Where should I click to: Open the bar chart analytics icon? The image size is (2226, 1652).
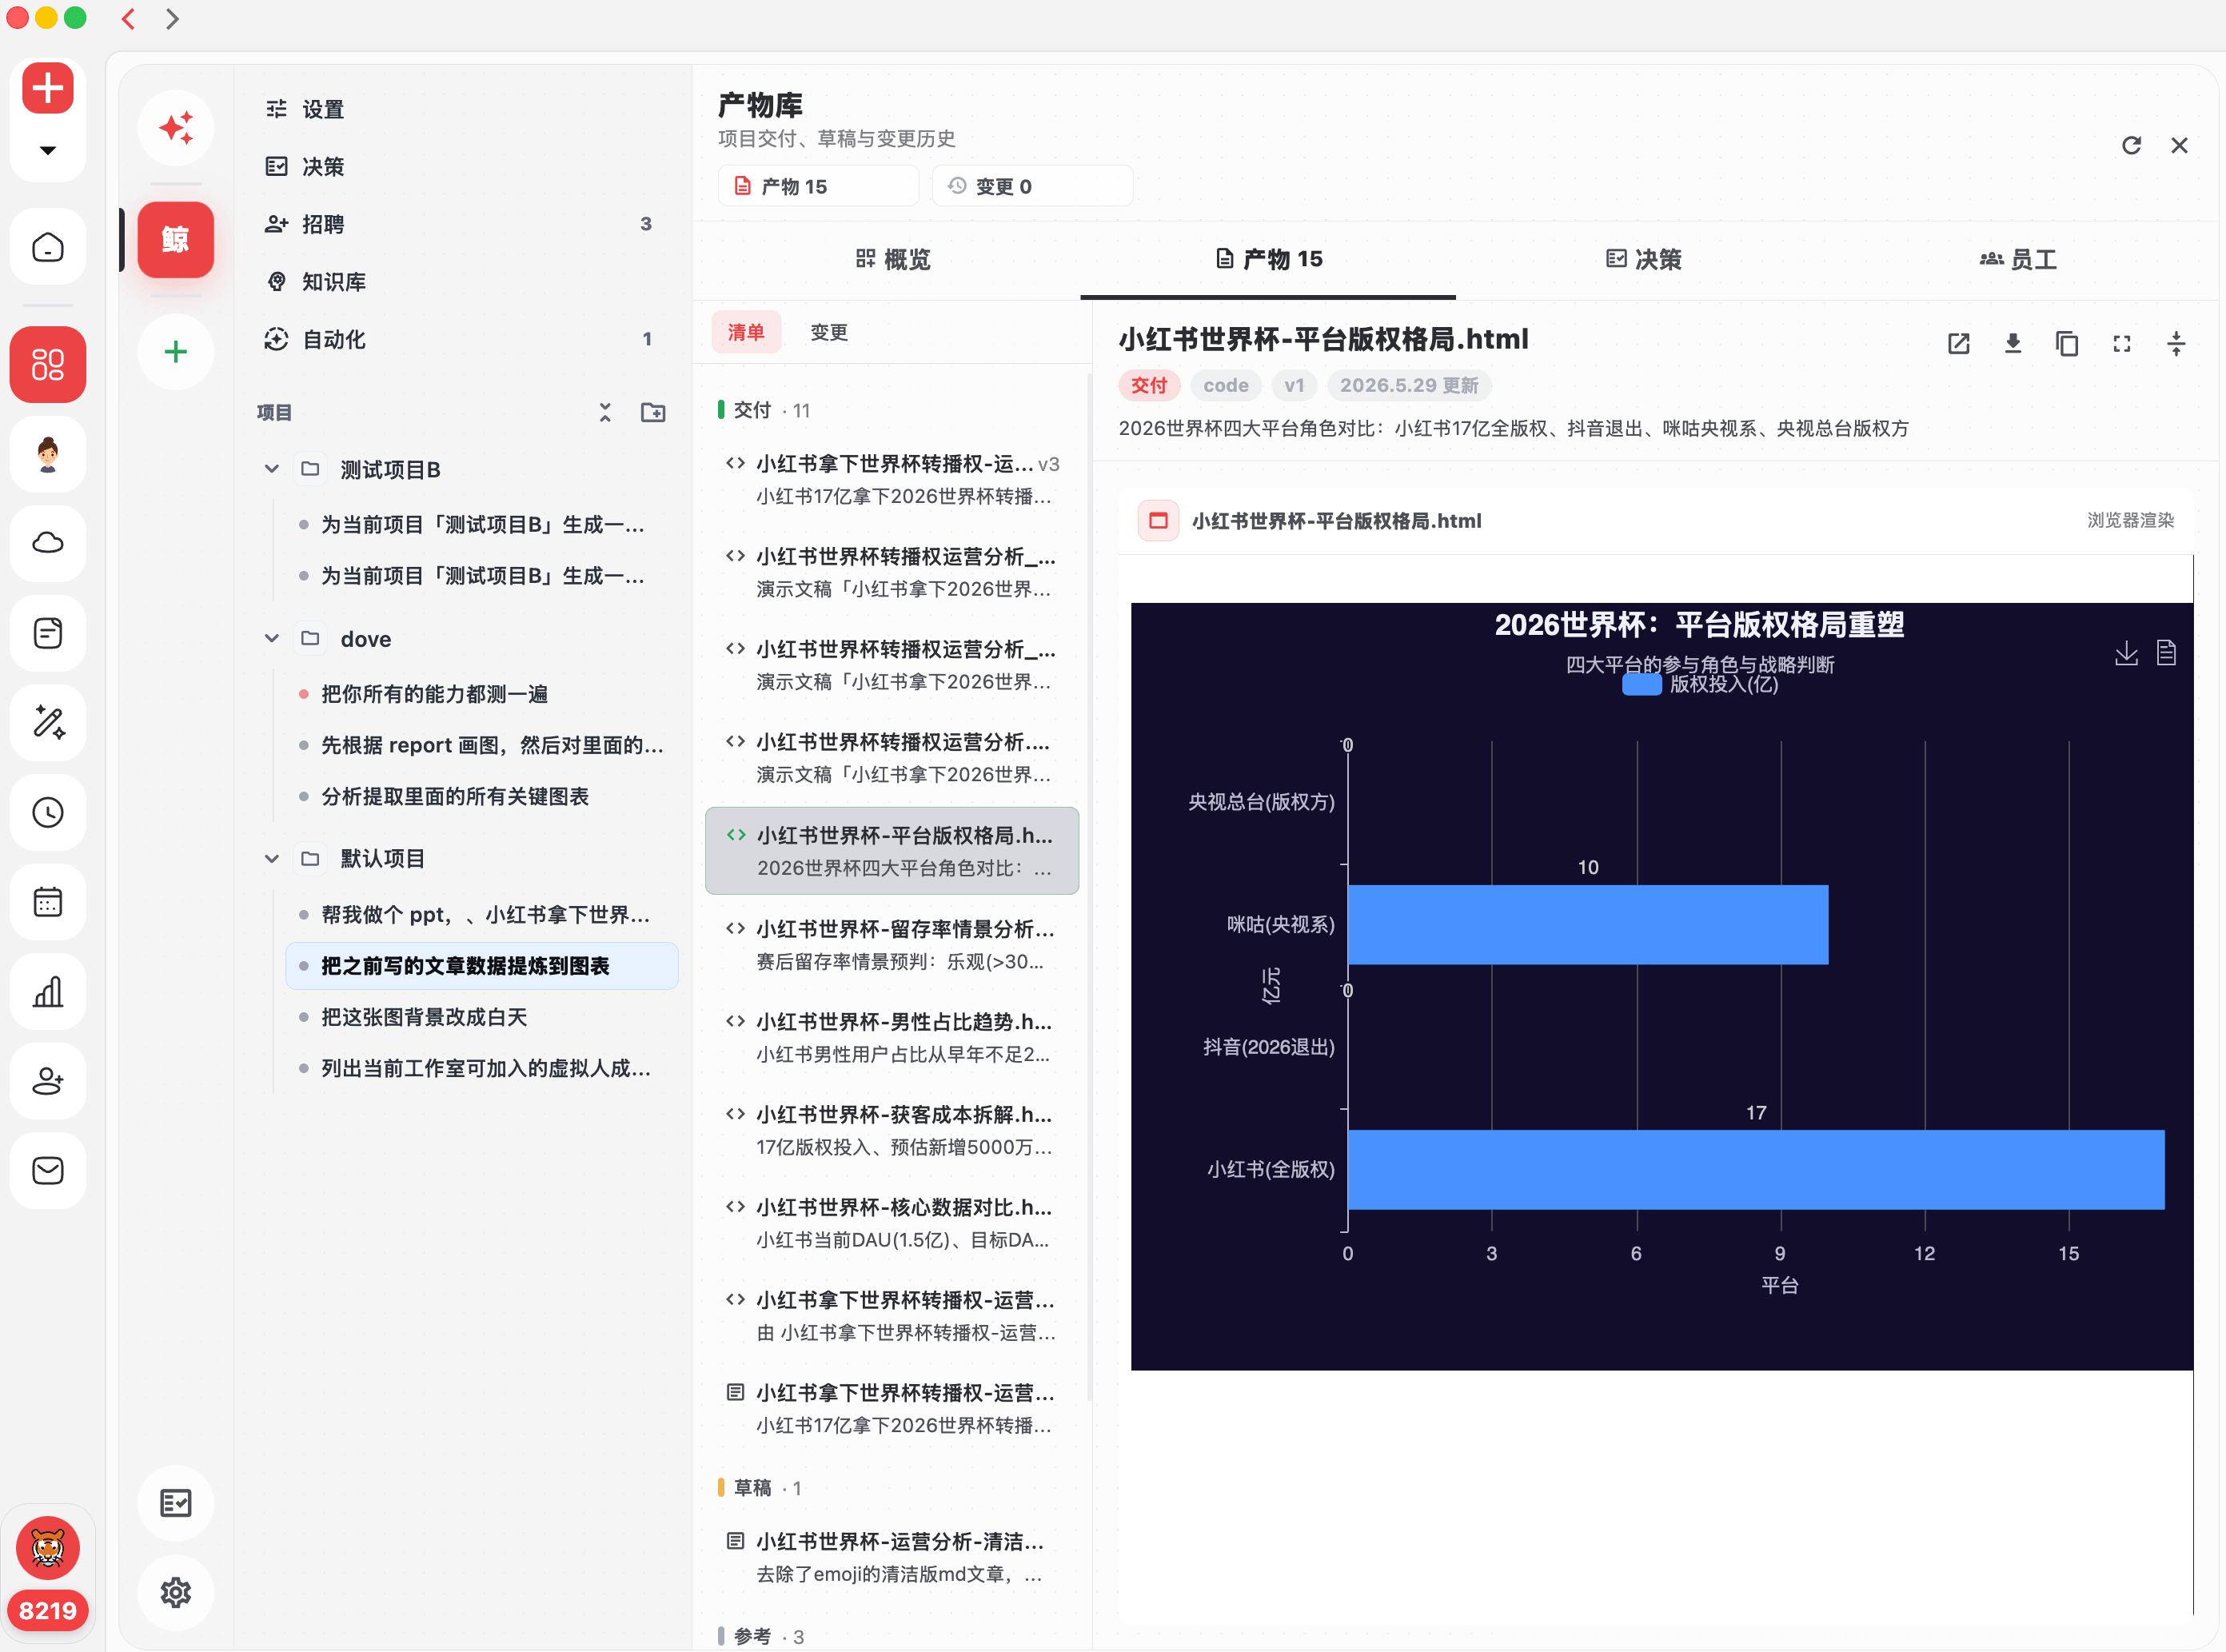tap(47, 991)
